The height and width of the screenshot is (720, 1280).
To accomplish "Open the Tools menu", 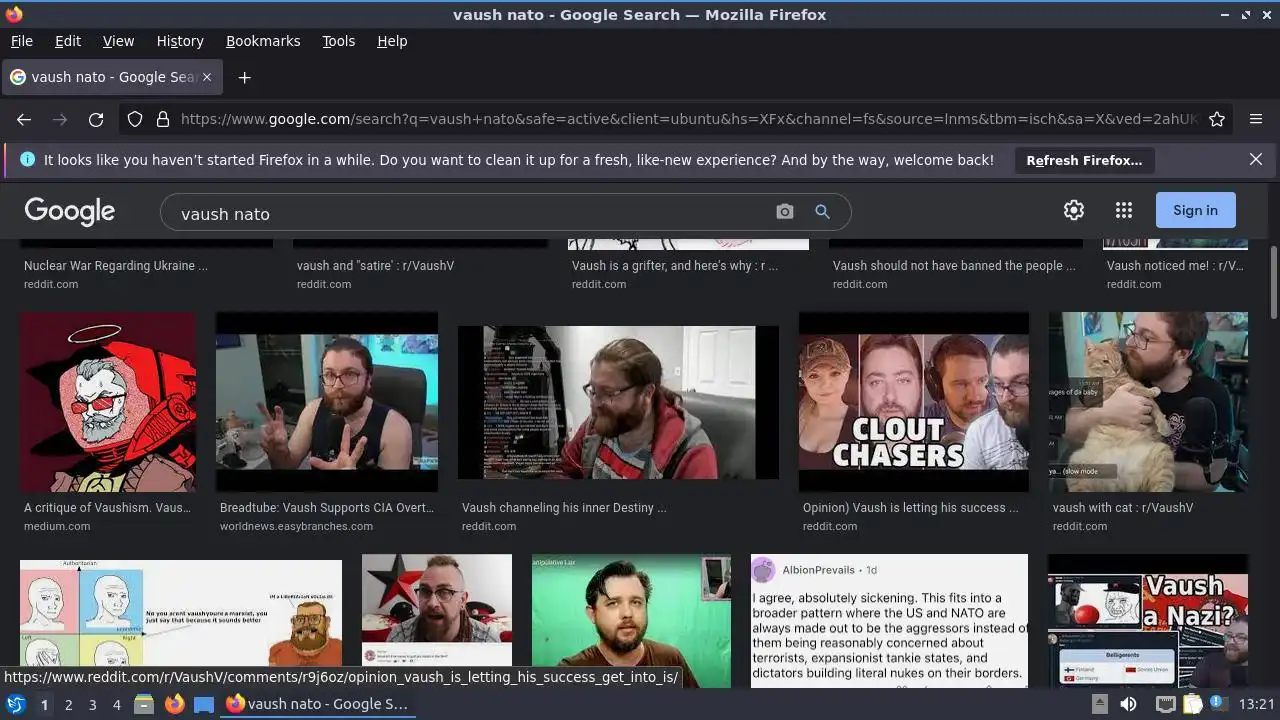I will coord(338,41).
